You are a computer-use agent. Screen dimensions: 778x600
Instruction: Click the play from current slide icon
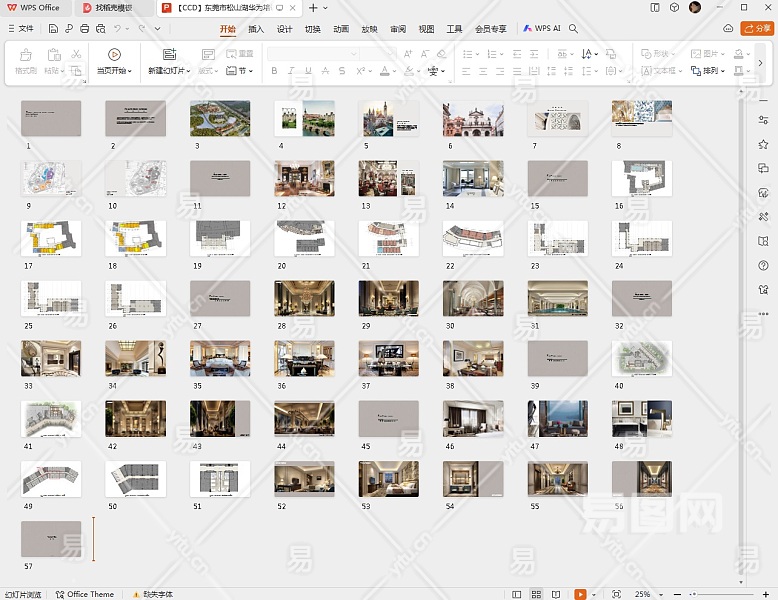[x=114, y=55]
